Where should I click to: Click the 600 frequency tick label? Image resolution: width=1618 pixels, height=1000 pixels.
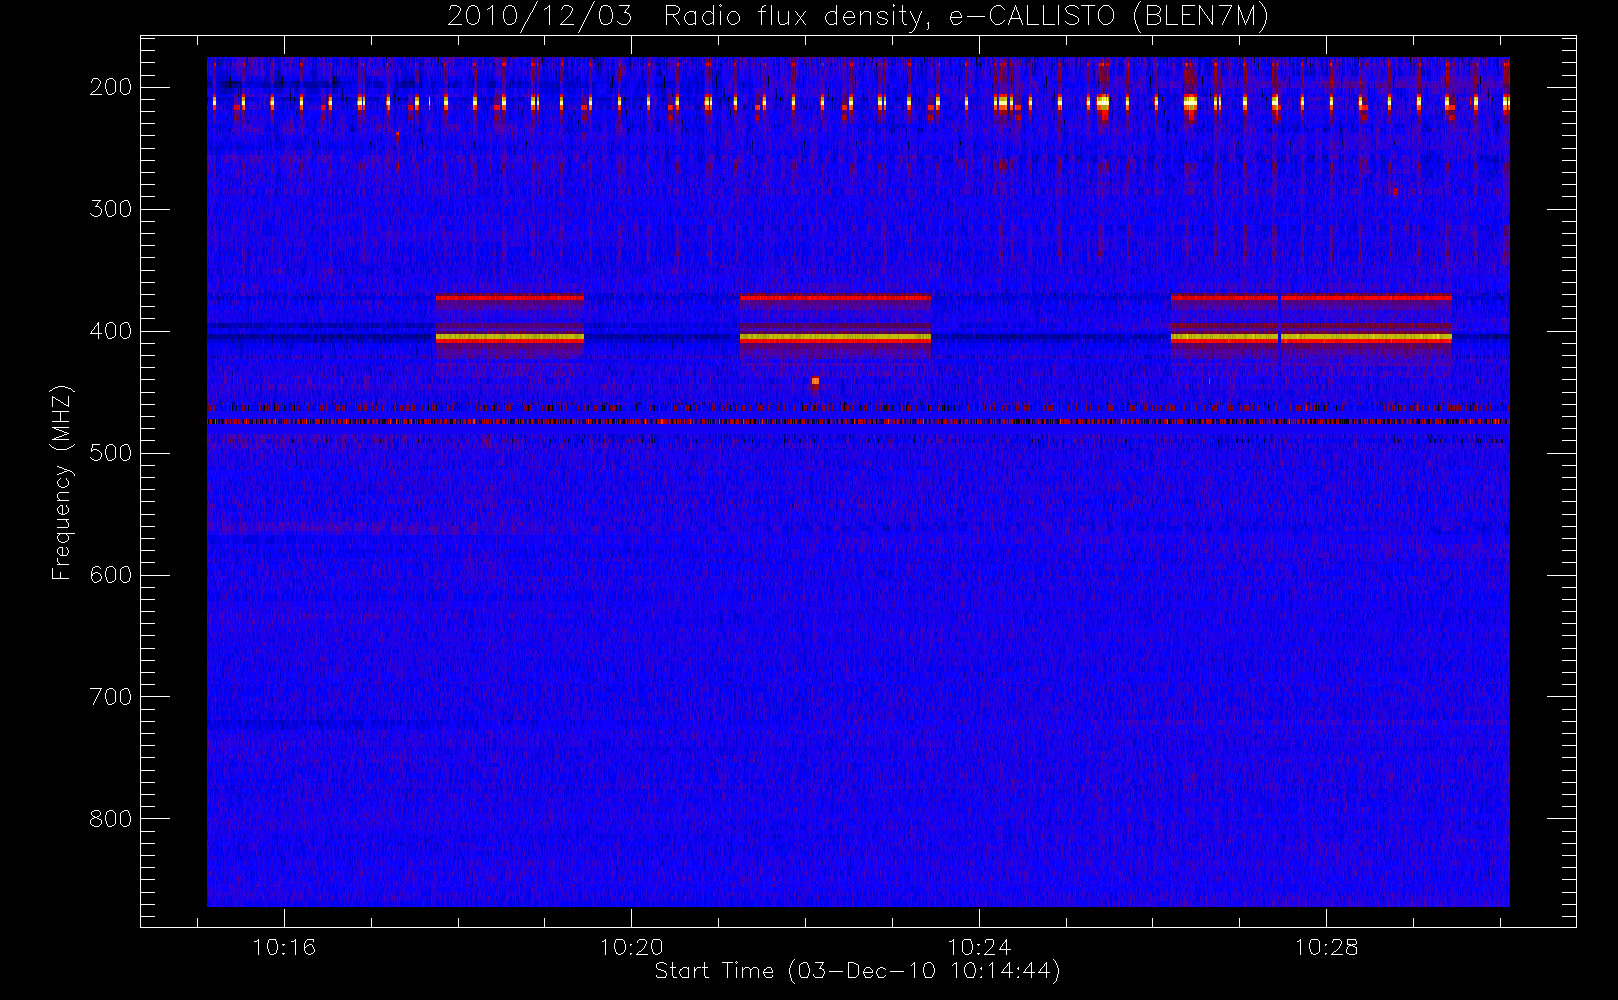click(111, 575)
